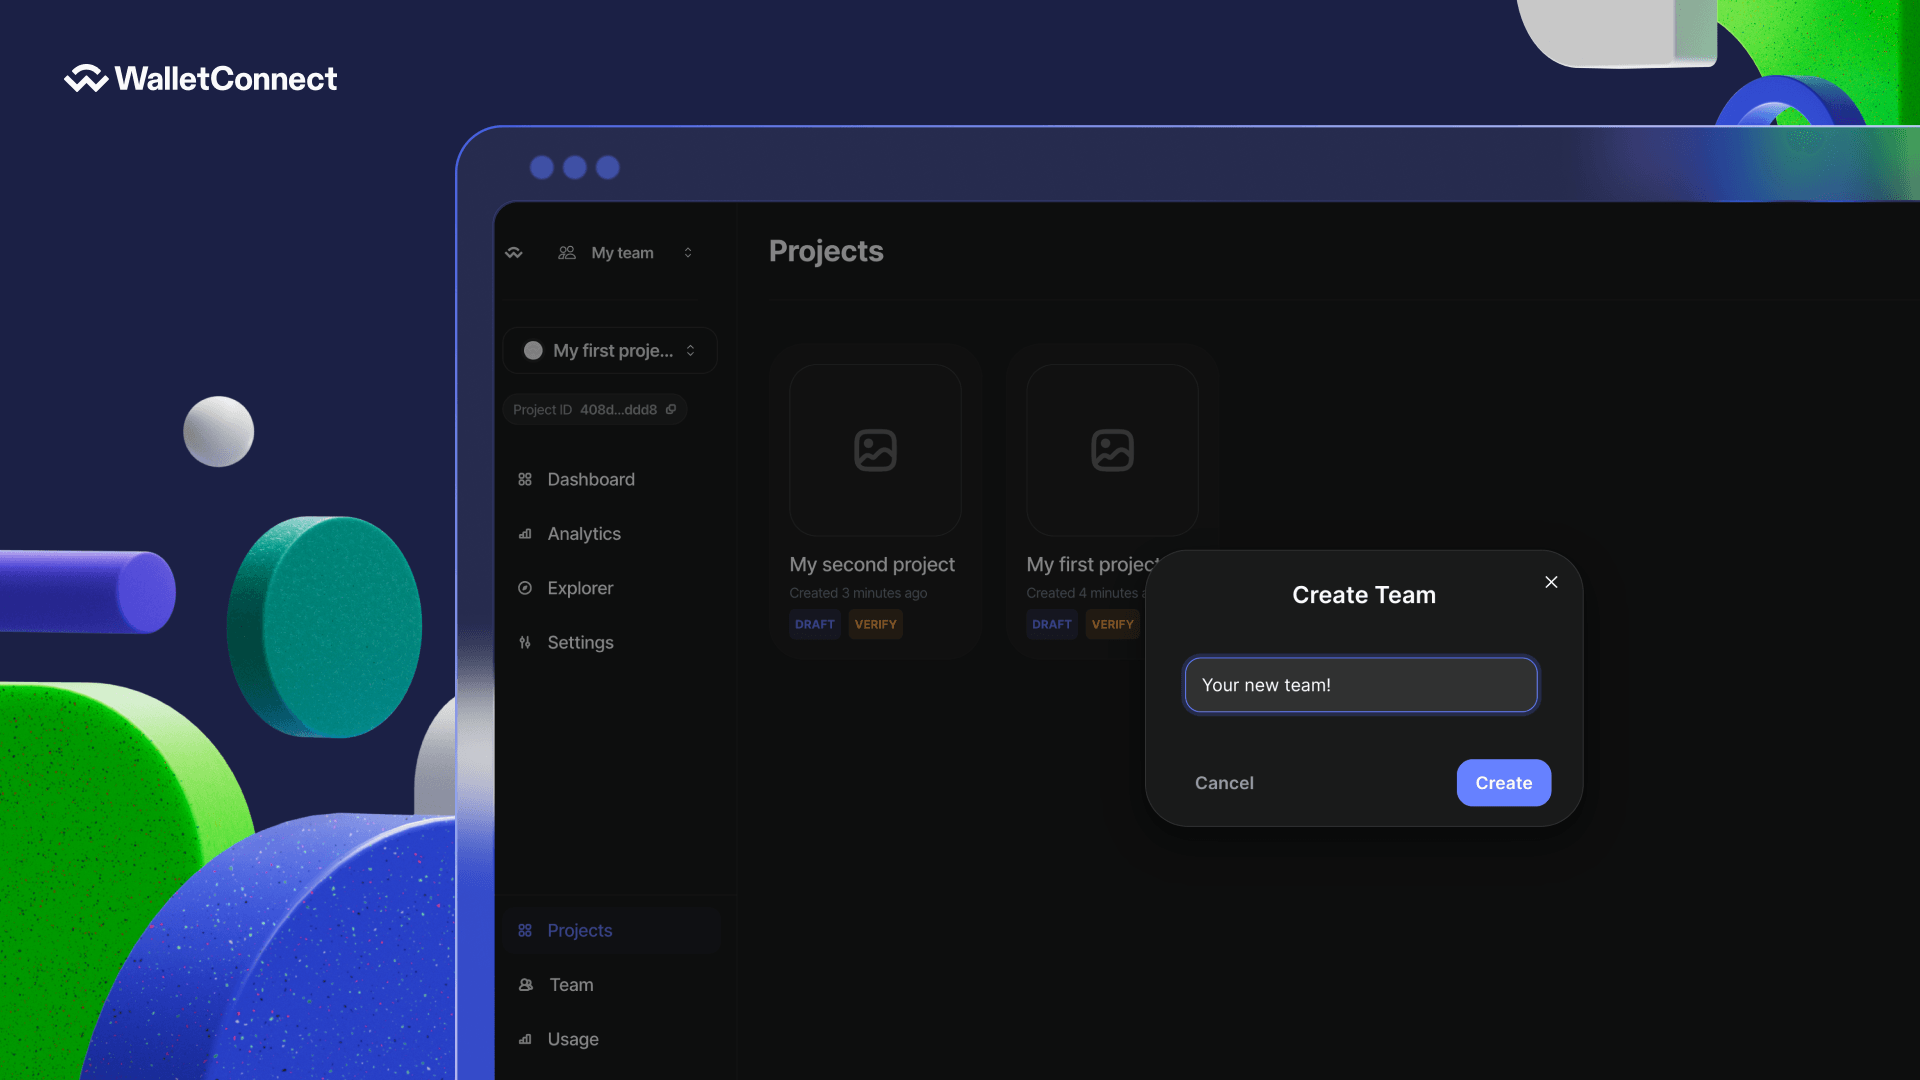The height and width of the screenshot is (1080, 1920).
Task: Click the Analytics bar chart icon
Action: [x=525, y=534]
